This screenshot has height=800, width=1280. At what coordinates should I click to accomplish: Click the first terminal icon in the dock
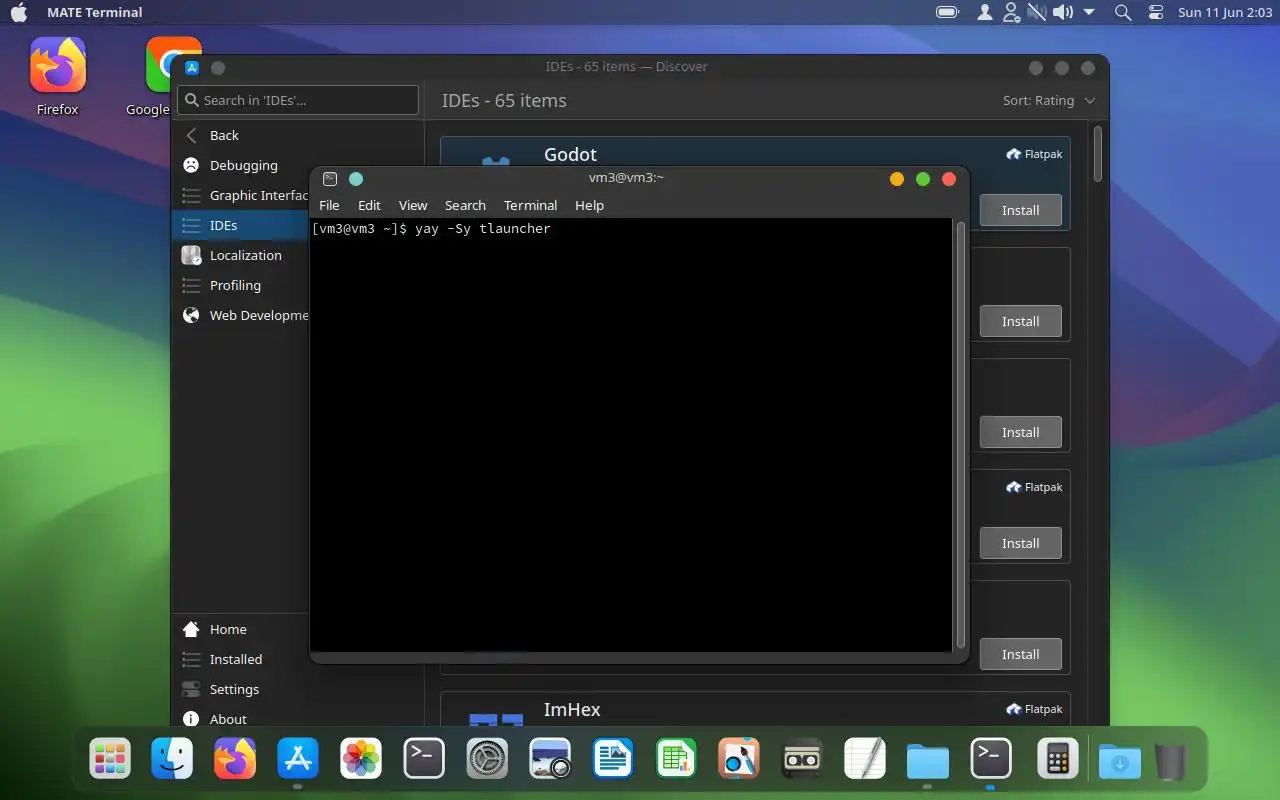tap(424, 759)
